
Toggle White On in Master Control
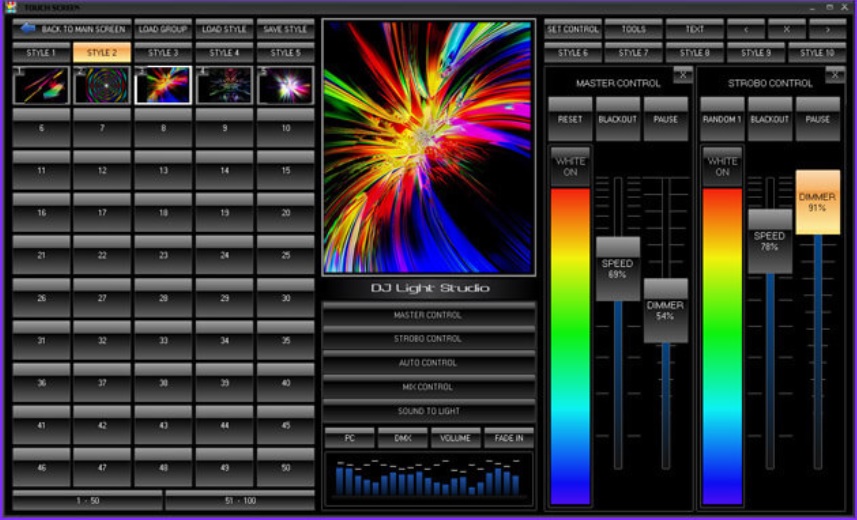pyautogui.click(x=571, y=166)
